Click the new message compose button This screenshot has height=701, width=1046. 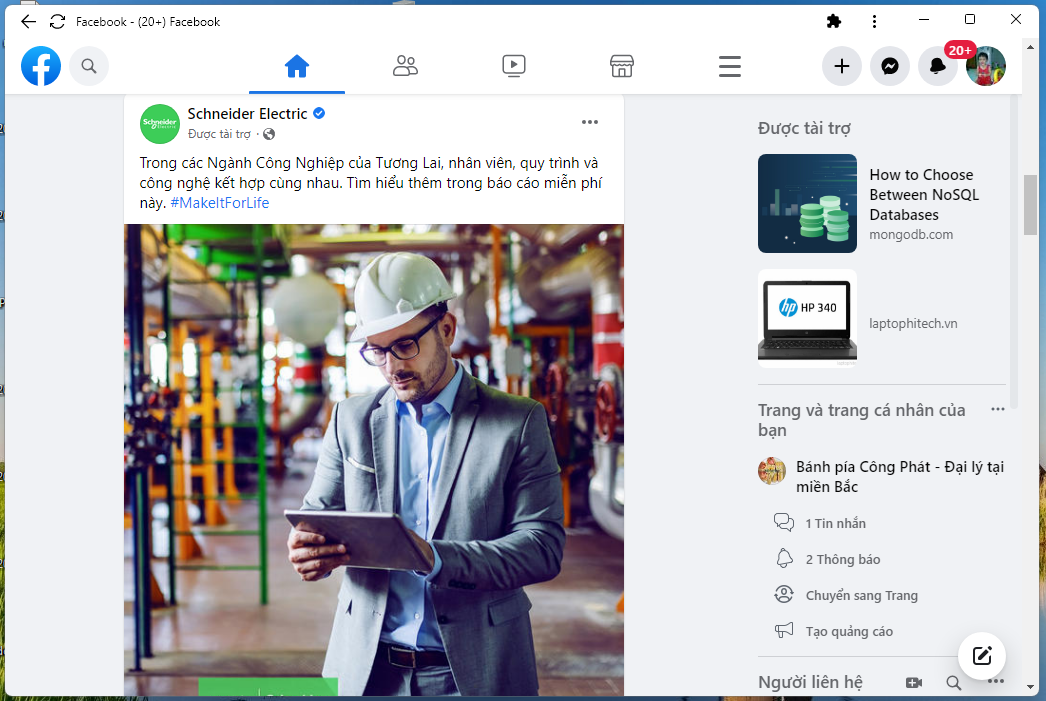(982, 656)
